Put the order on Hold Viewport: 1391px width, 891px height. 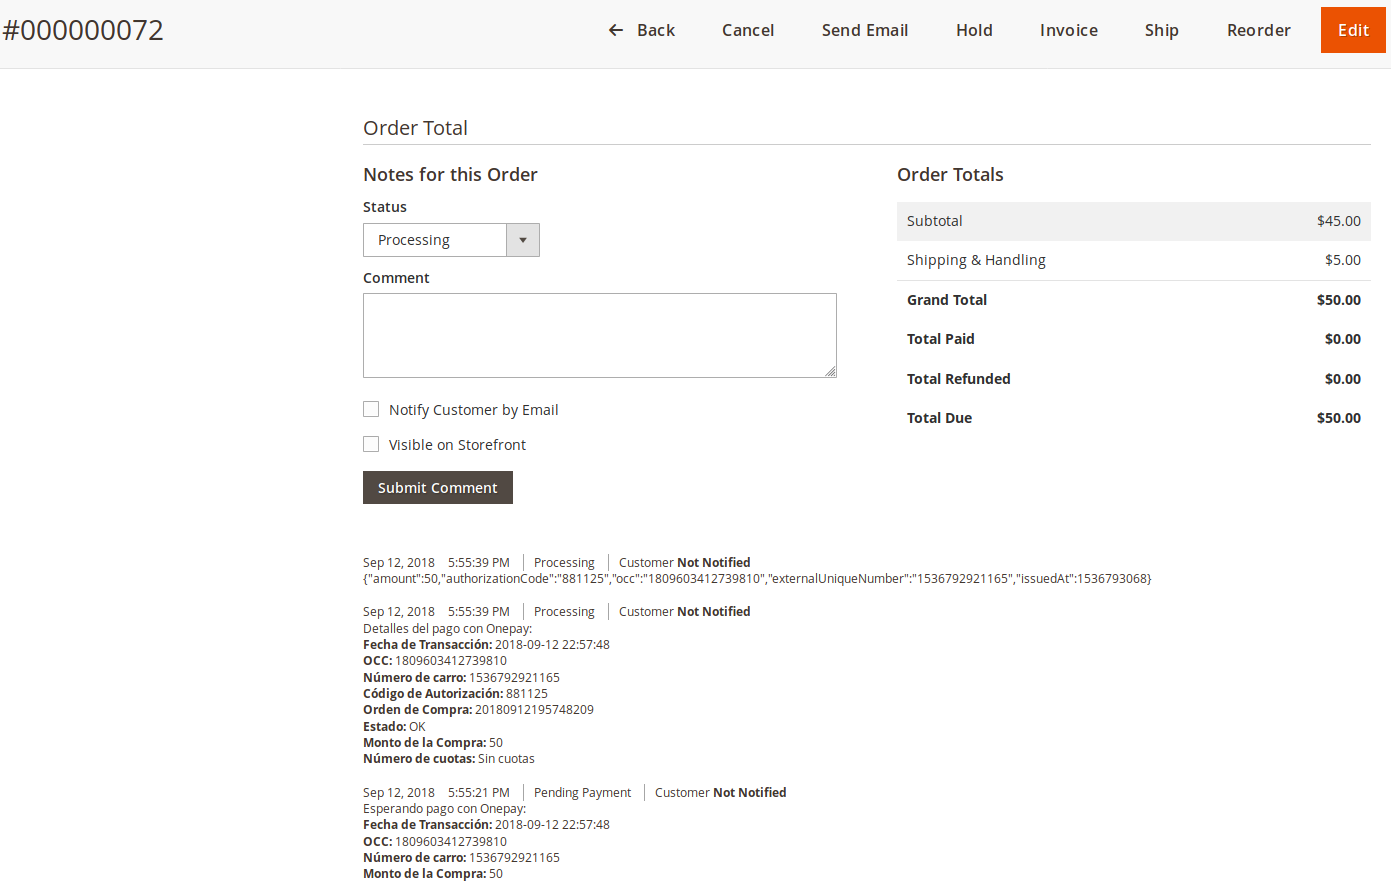click(x=973, y=30)
